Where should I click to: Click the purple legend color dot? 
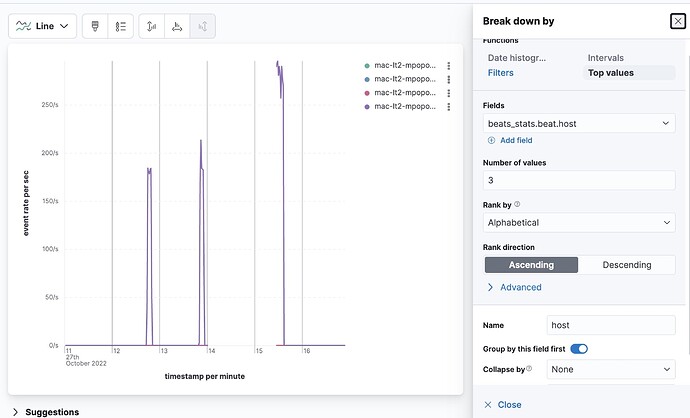pyautogui.click(x=367, y=106)
